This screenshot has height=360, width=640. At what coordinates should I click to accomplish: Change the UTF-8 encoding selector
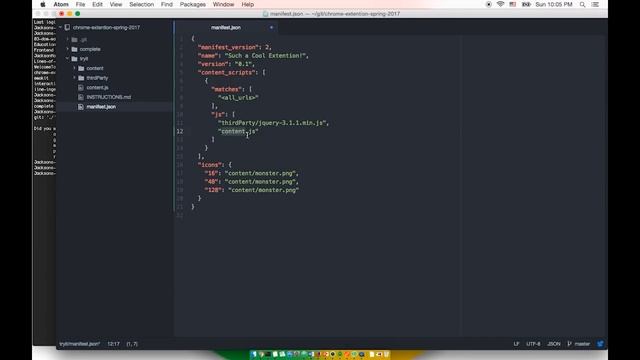point(533,344)
